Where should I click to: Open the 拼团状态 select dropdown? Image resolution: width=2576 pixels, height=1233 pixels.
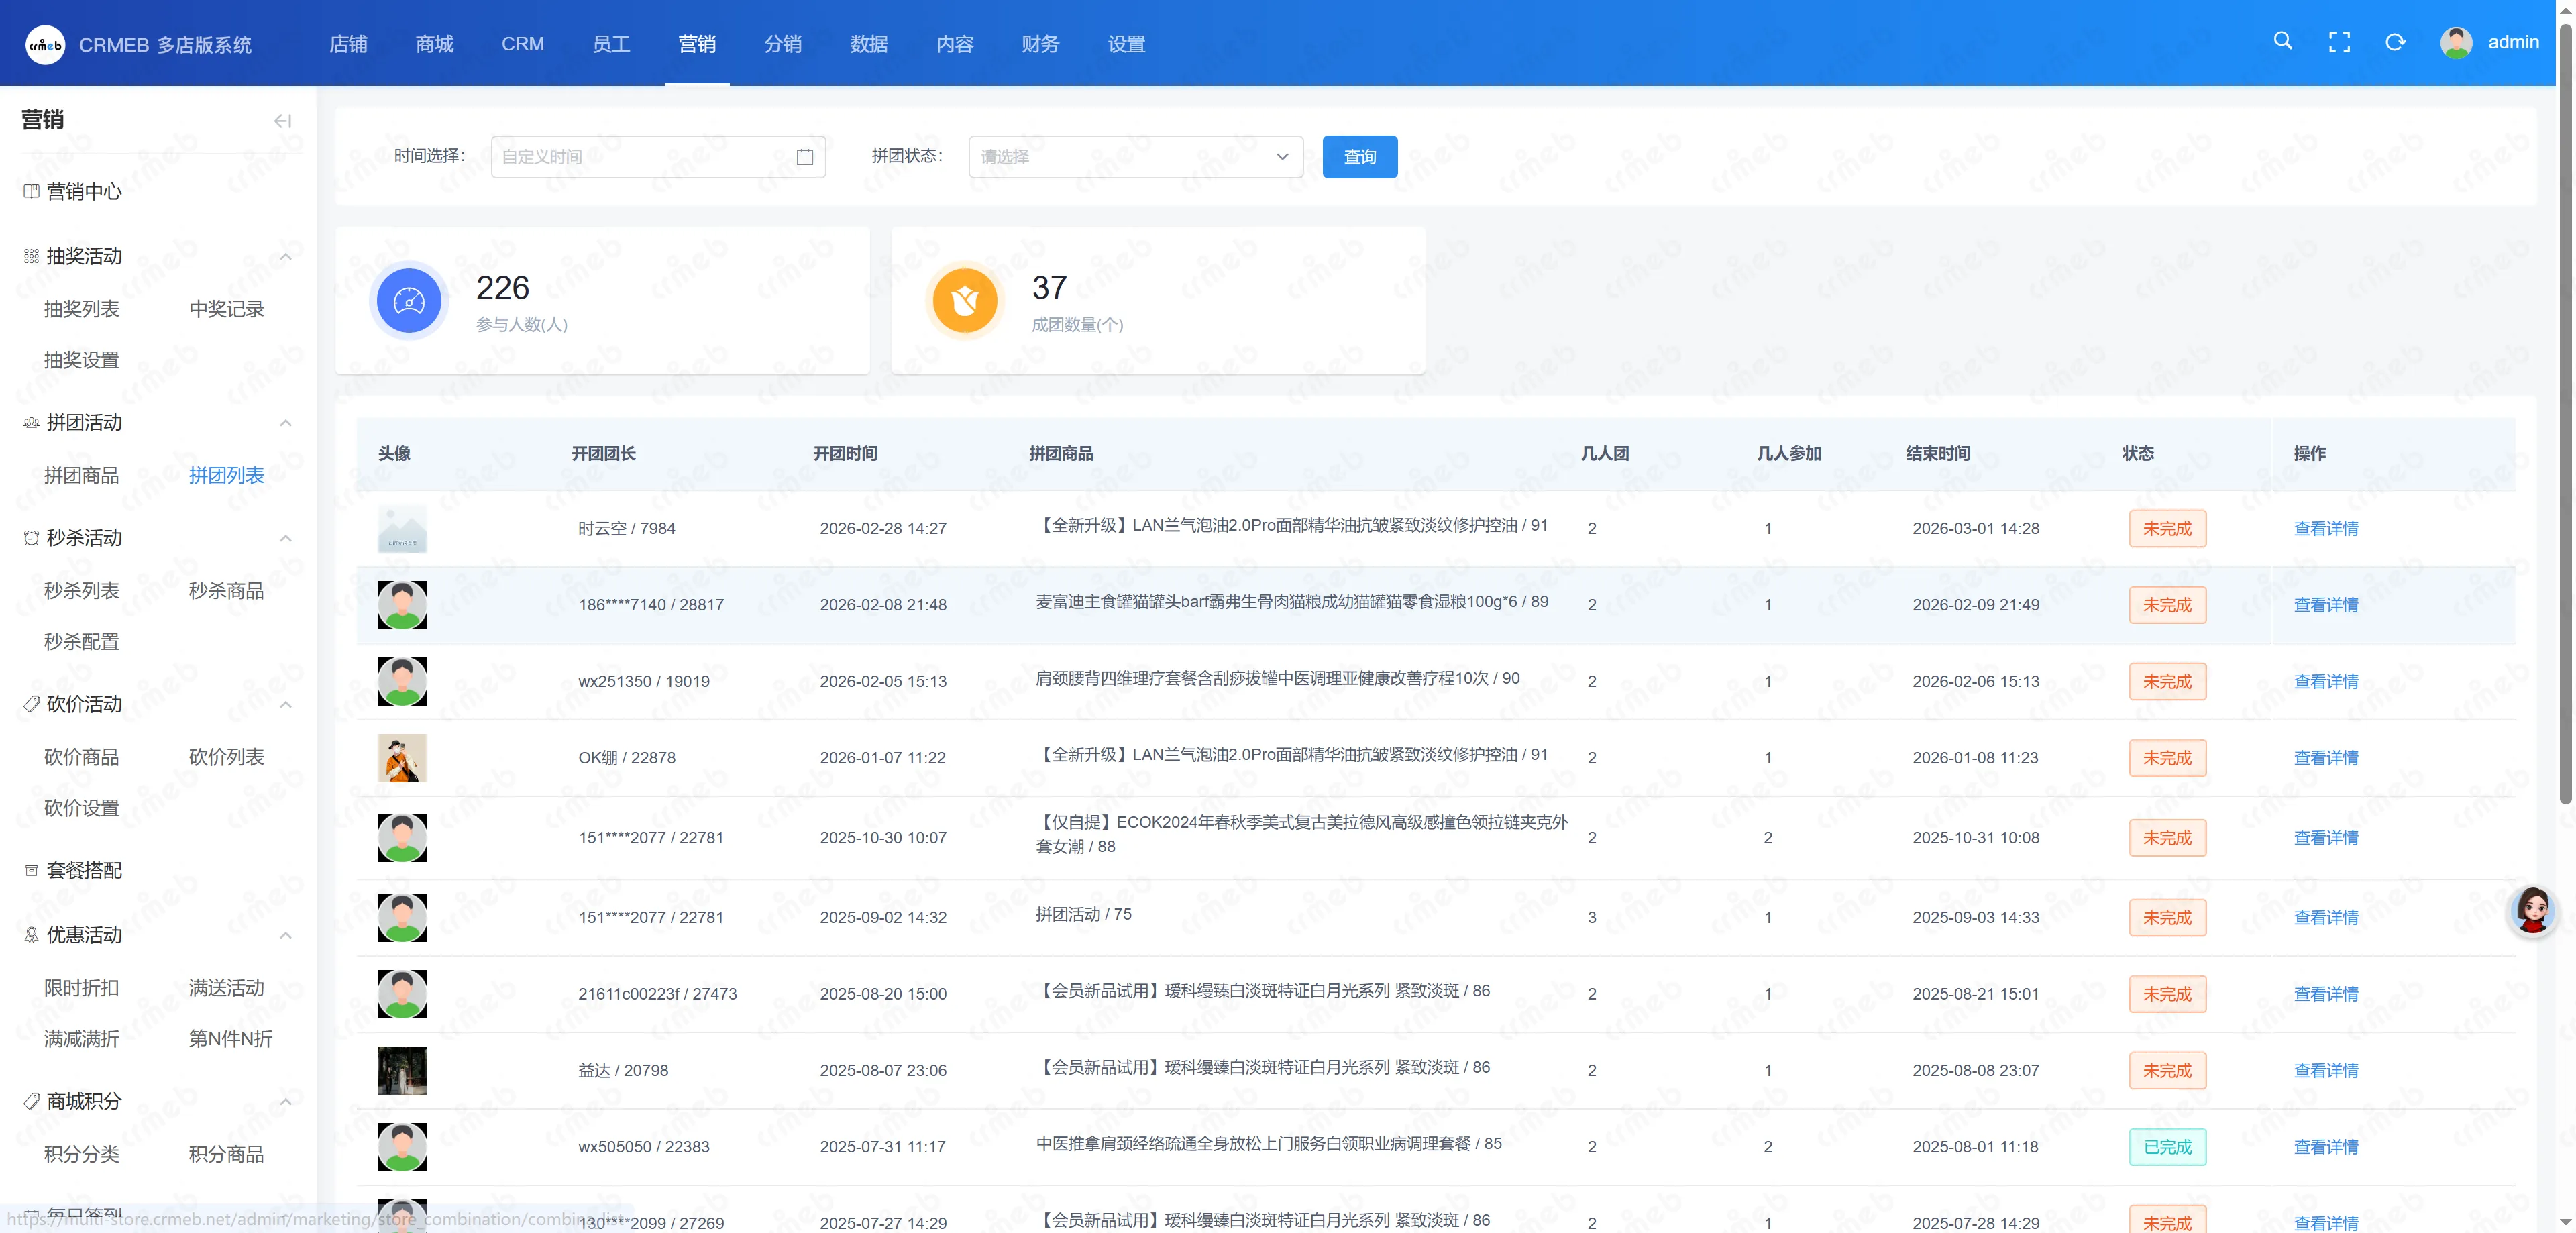click(1135, 157)
